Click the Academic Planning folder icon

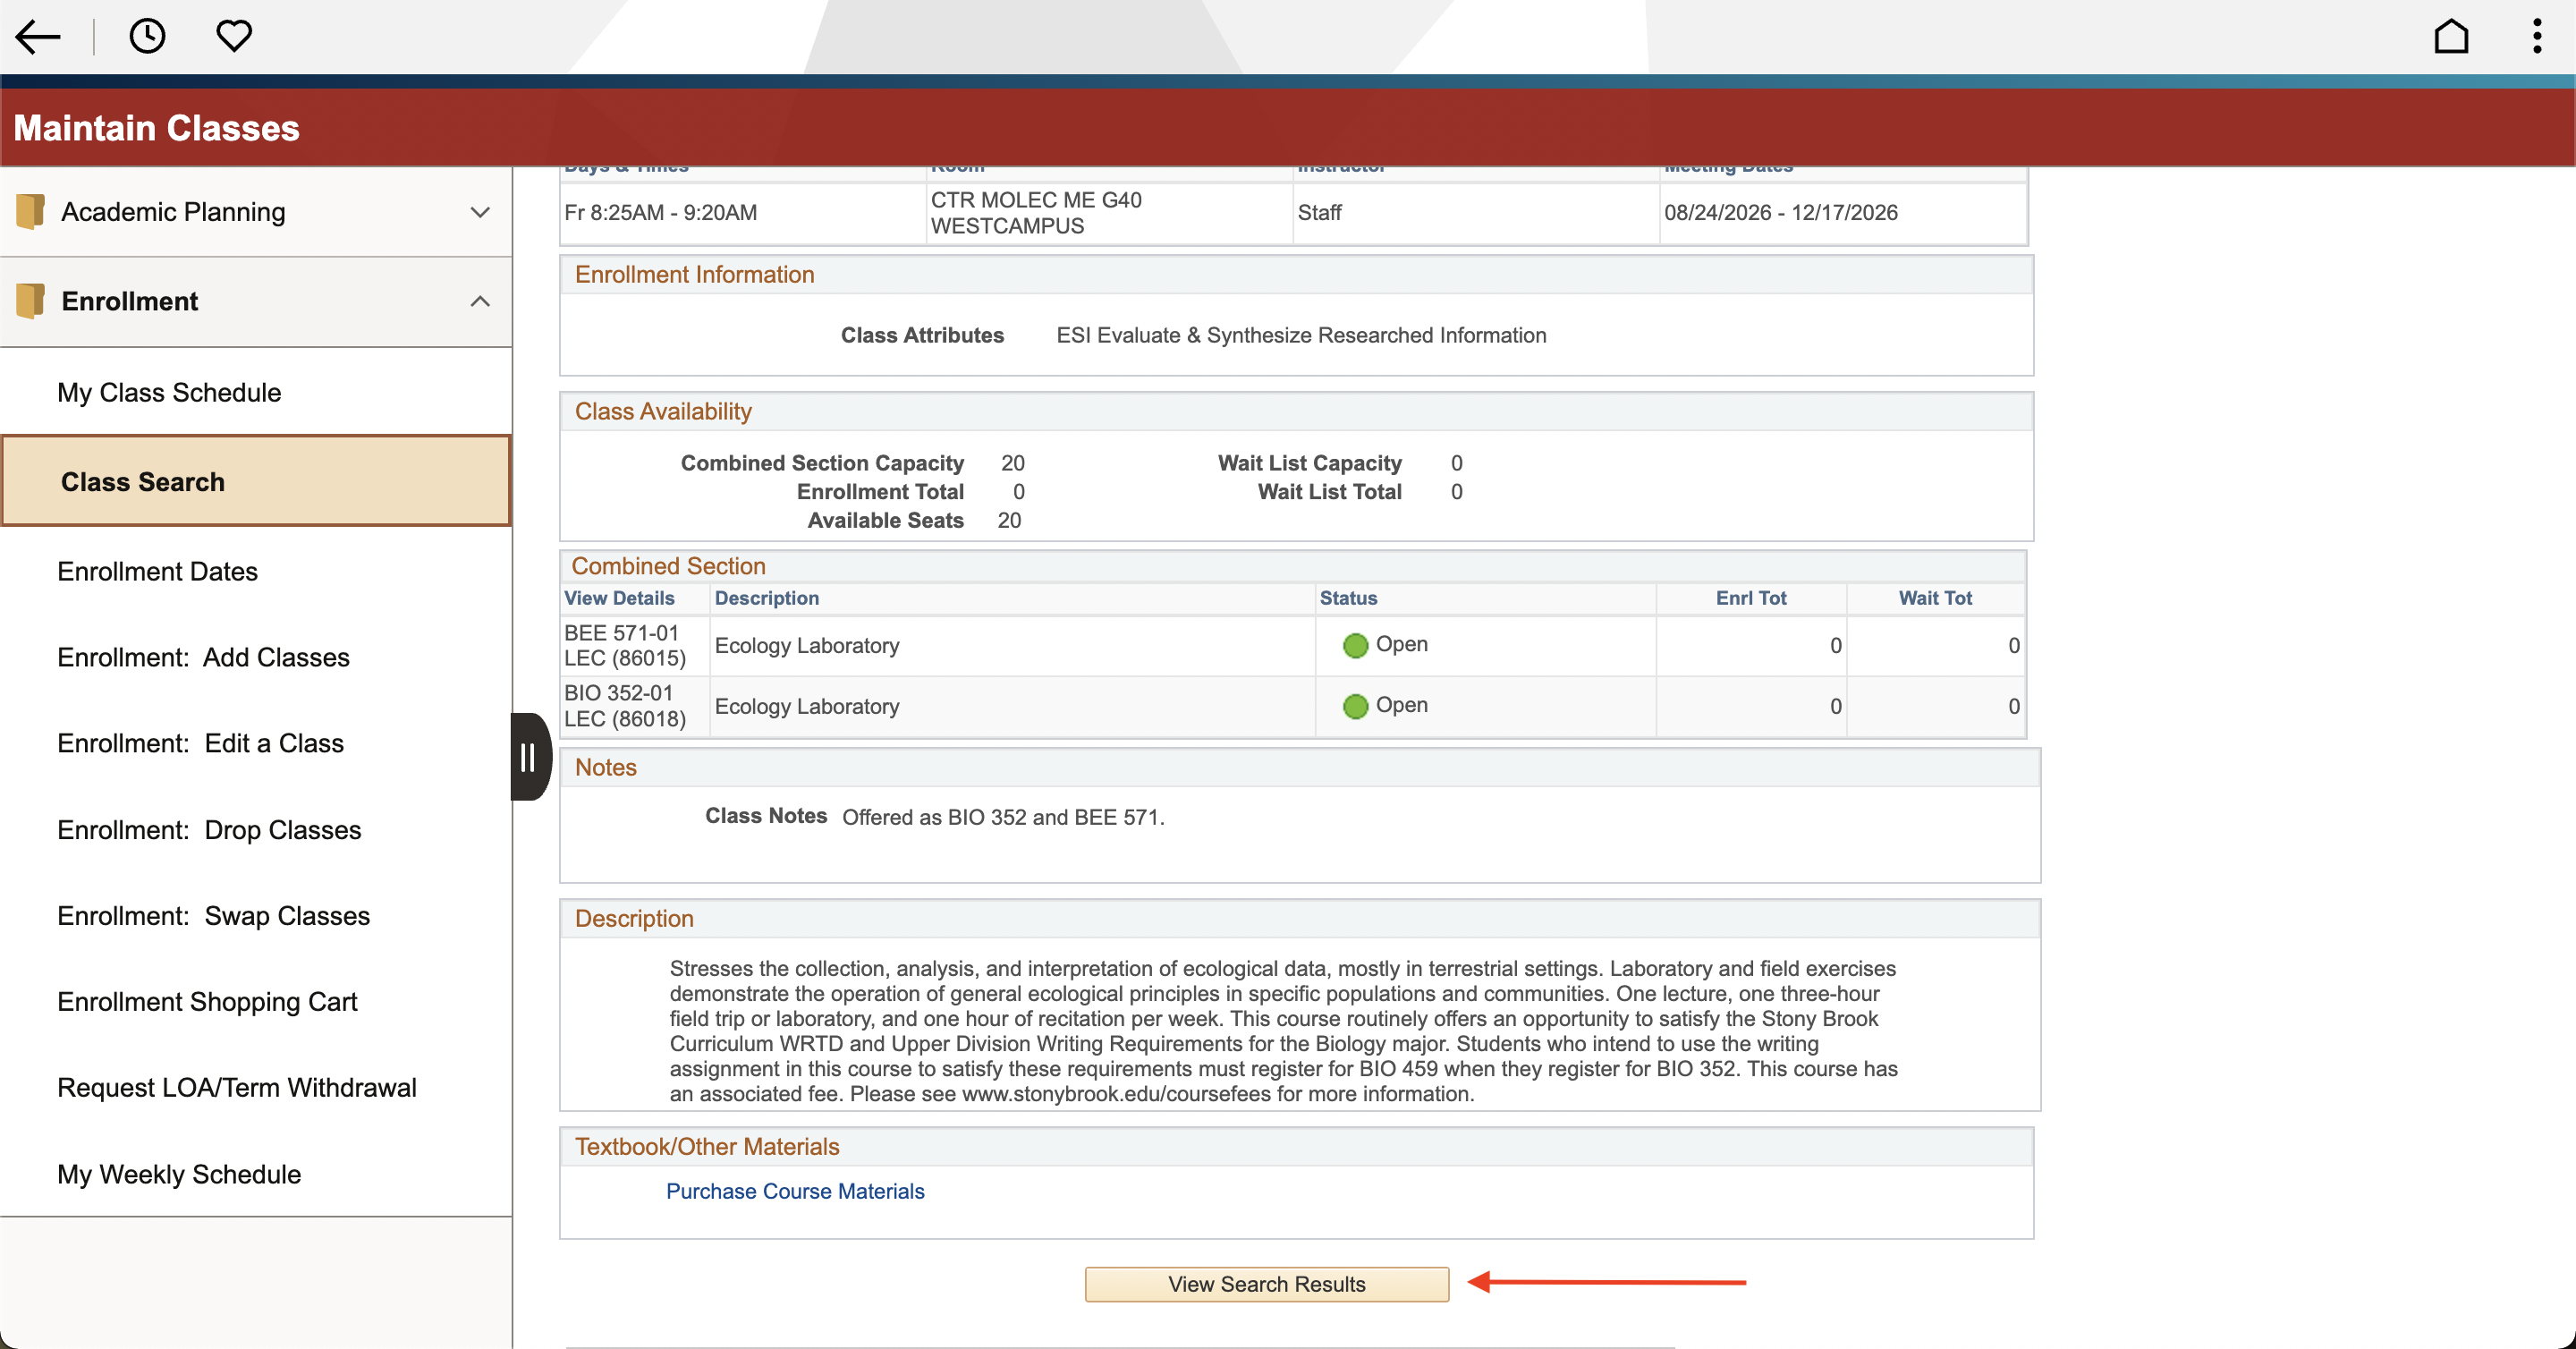tap(30, 211)
